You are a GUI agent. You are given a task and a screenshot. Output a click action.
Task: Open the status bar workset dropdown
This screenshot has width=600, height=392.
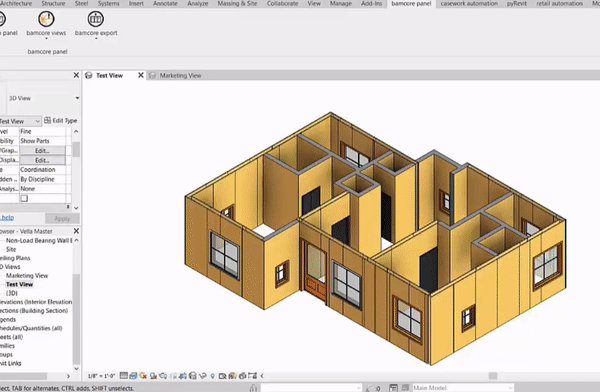(x=359, y=388)
